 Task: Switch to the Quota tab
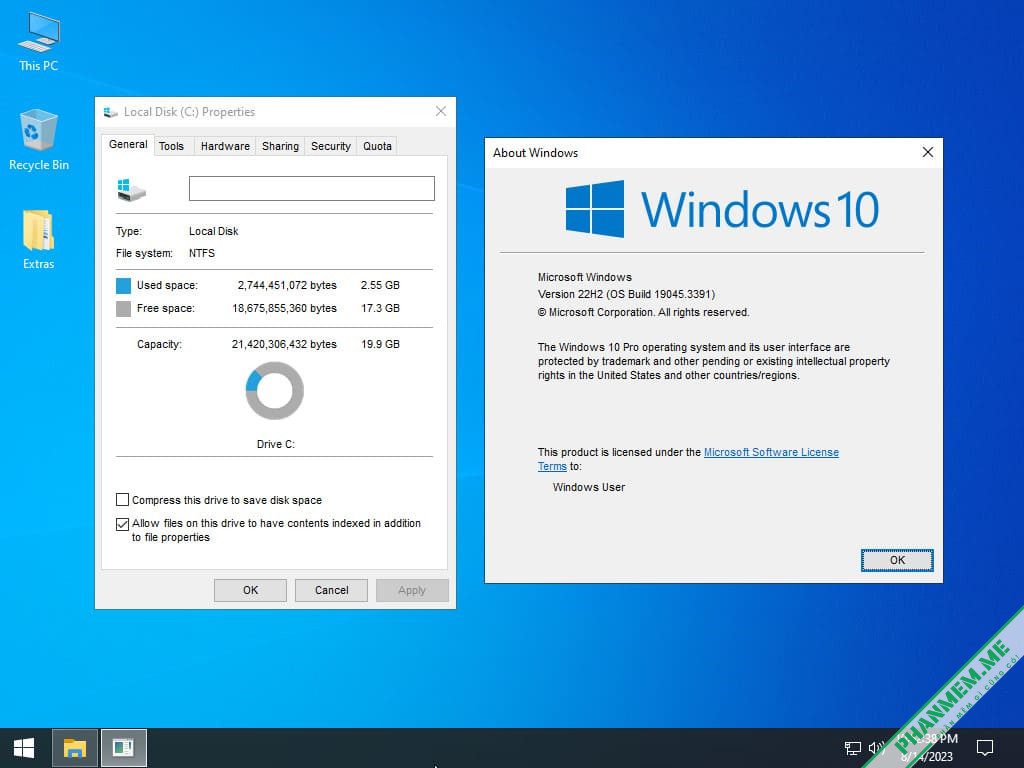pos(377,146)
